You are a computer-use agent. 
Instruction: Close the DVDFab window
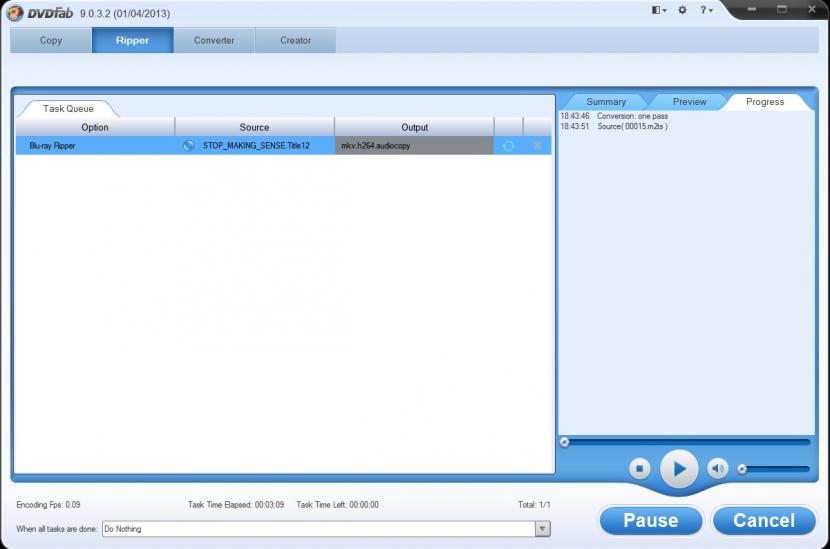pyautogui.click(x=812, y=9)
